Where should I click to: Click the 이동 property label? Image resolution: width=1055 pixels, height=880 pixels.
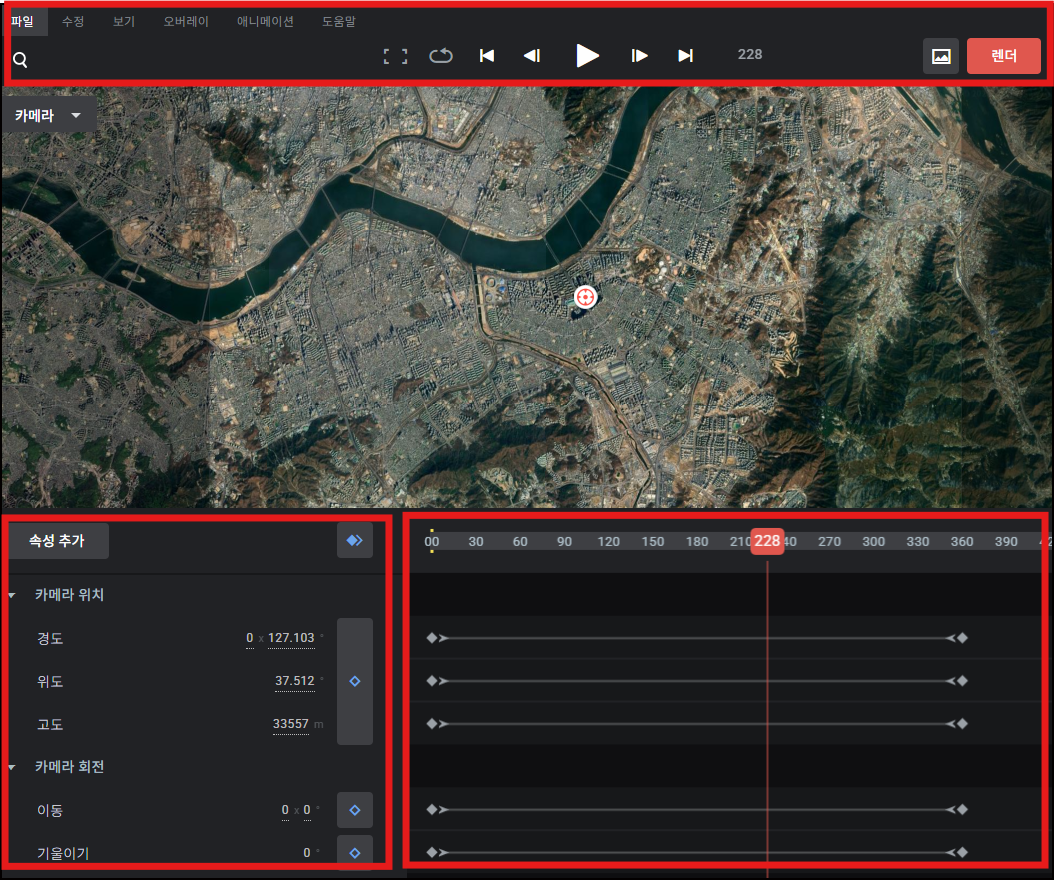click(x=50, y=811)
